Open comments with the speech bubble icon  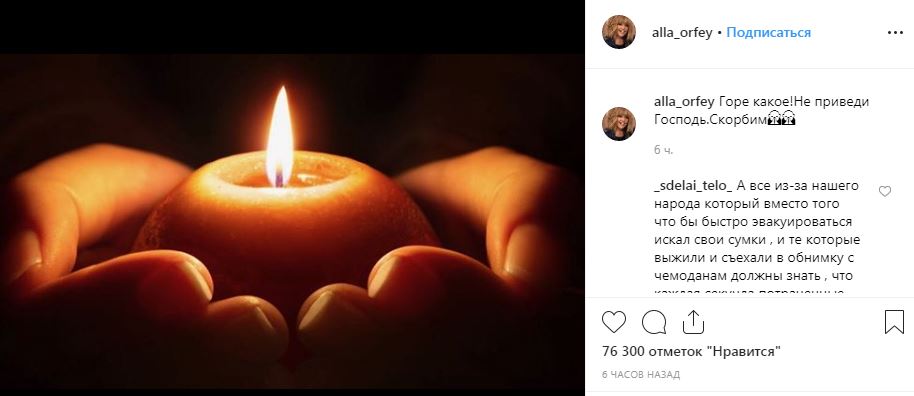654,322
